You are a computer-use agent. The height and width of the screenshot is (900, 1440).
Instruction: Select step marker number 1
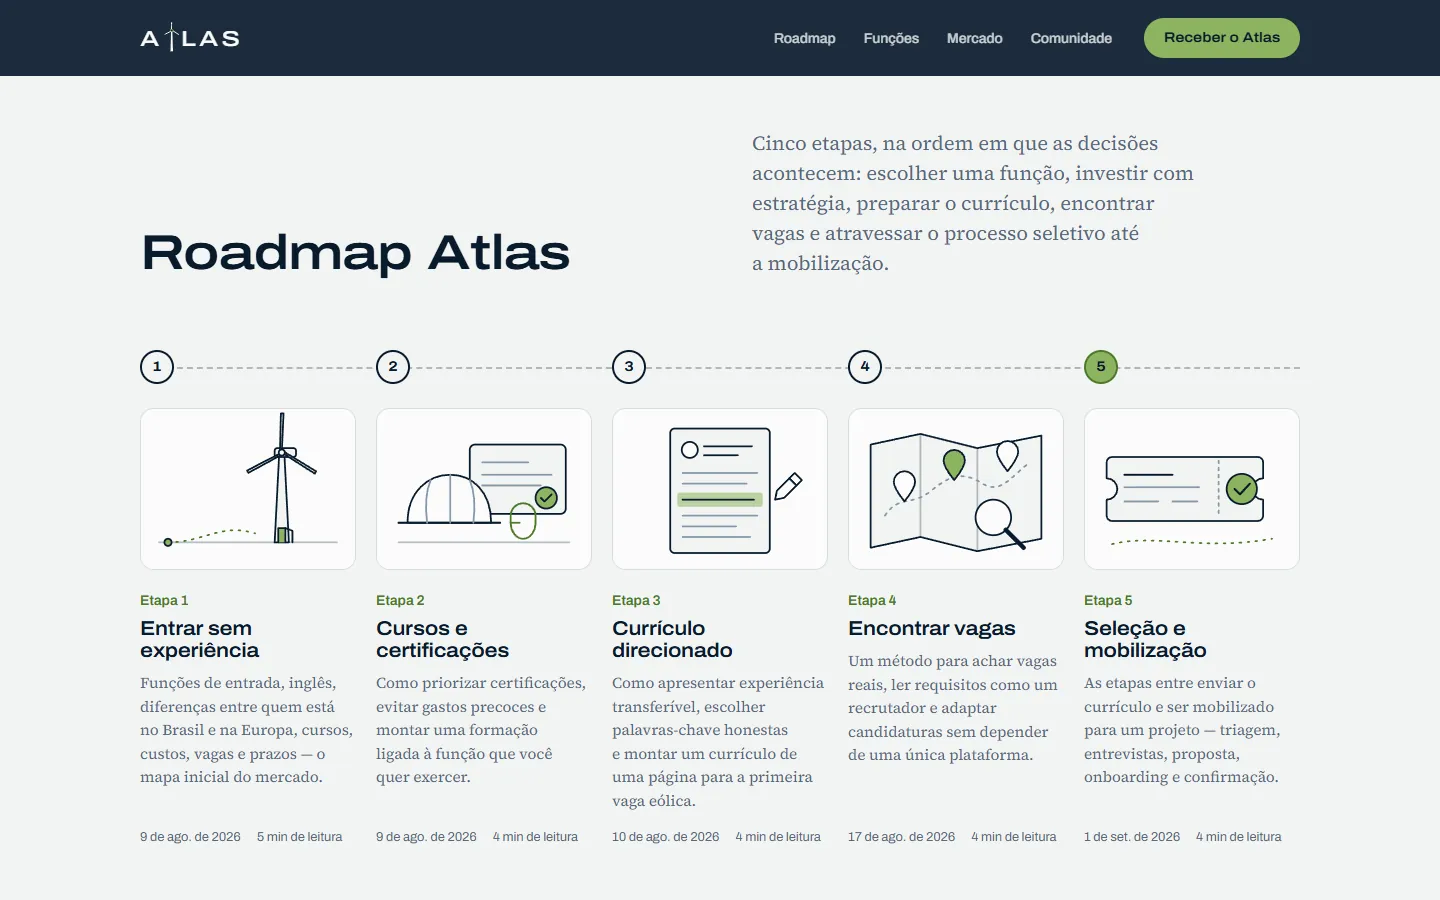pos(157,367)
